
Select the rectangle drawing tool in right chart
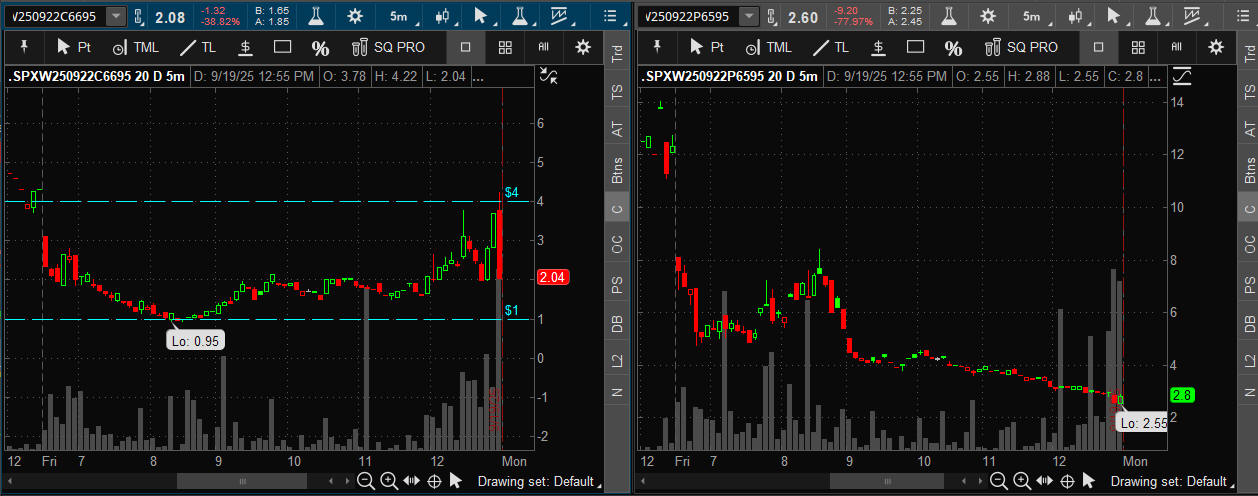(x=915, y=47)
